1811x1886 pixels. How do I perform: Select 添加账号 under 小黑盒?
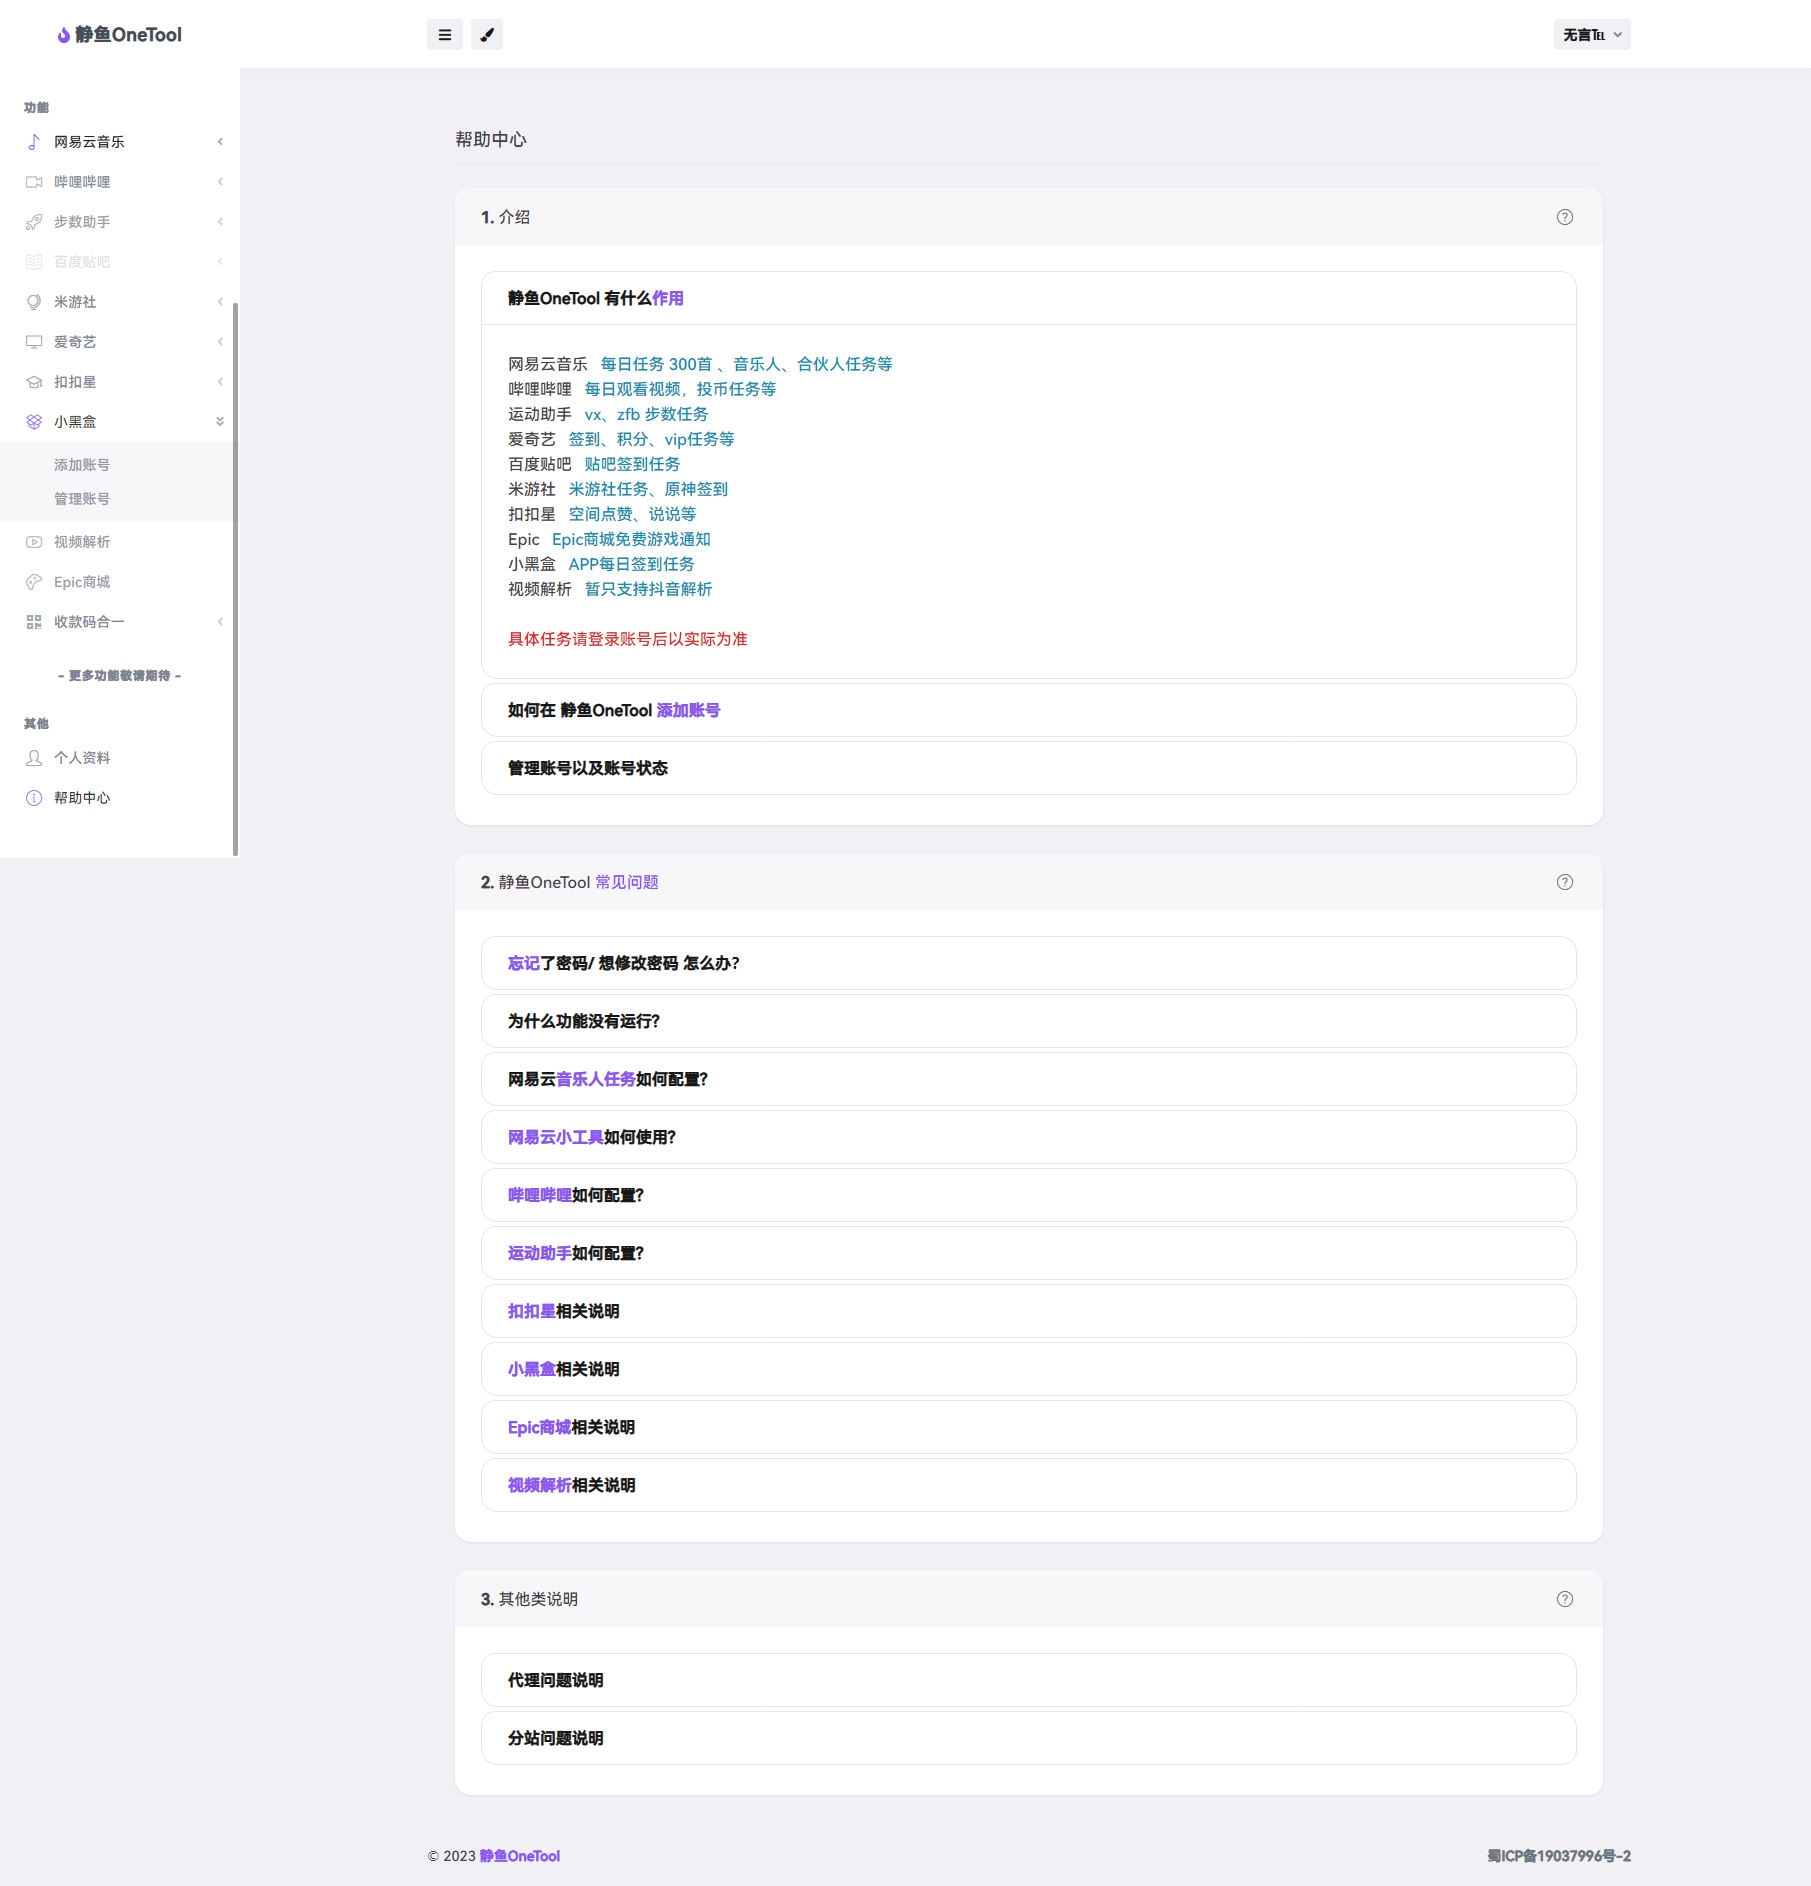[x=82, y=465]
